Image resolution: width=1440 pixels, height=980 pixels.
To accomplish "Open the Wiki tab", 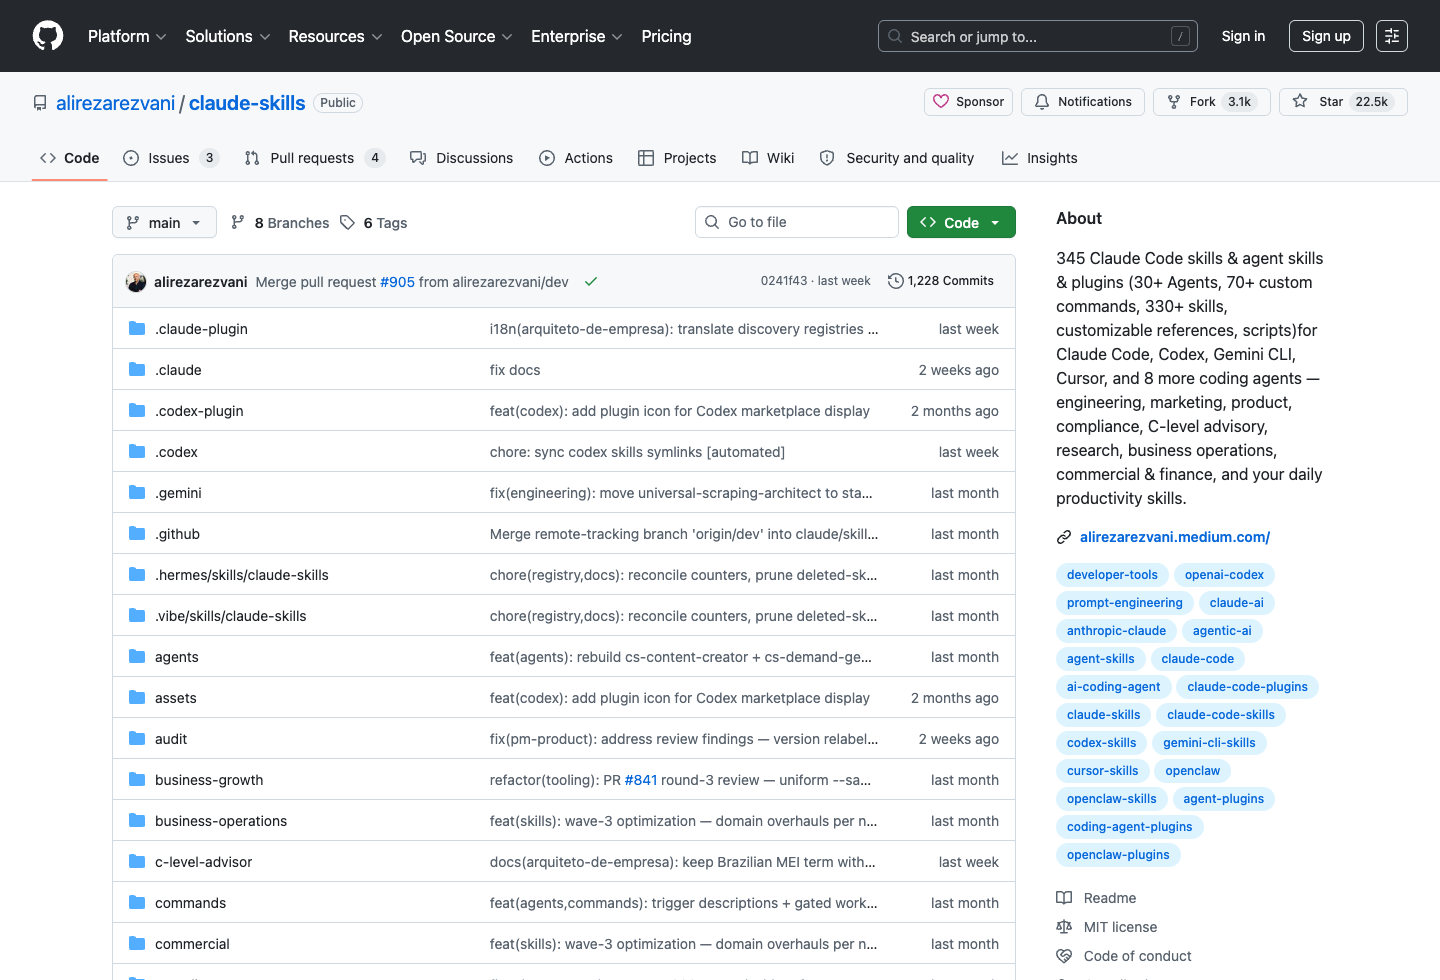I will (768, 158).
